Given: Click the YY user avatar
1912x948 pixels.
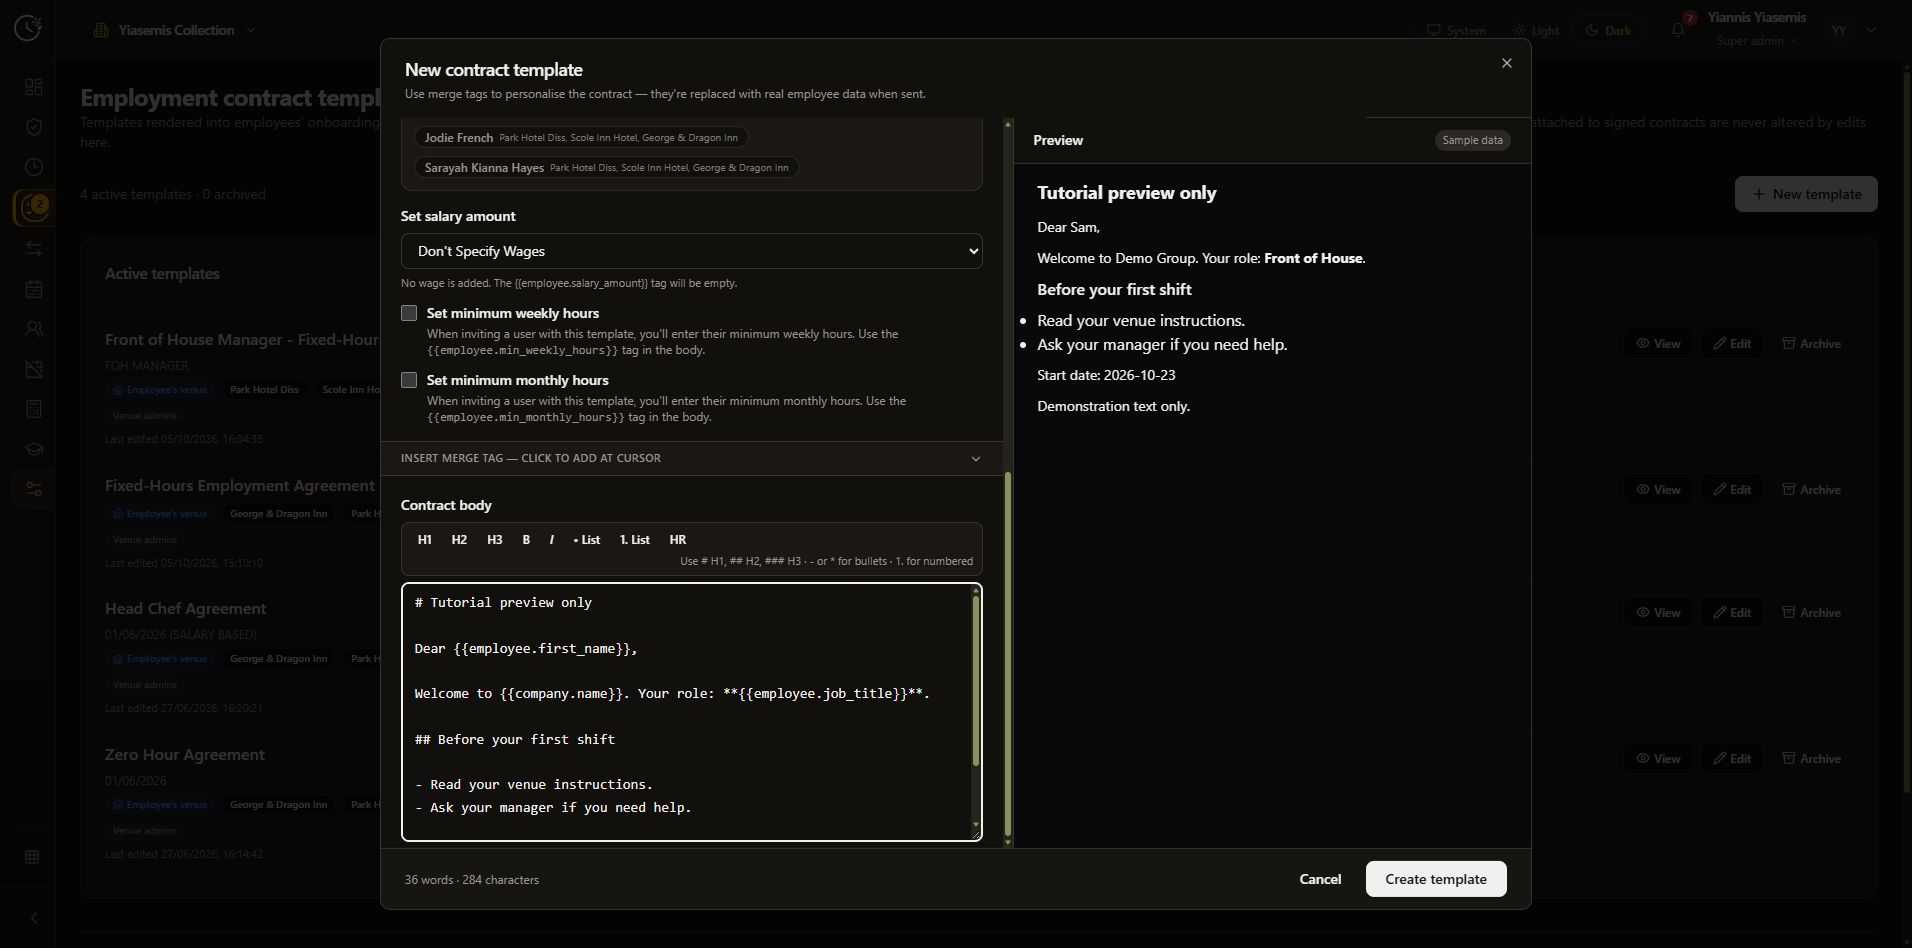Looking at the screenshot, I should click(1839, 30).
